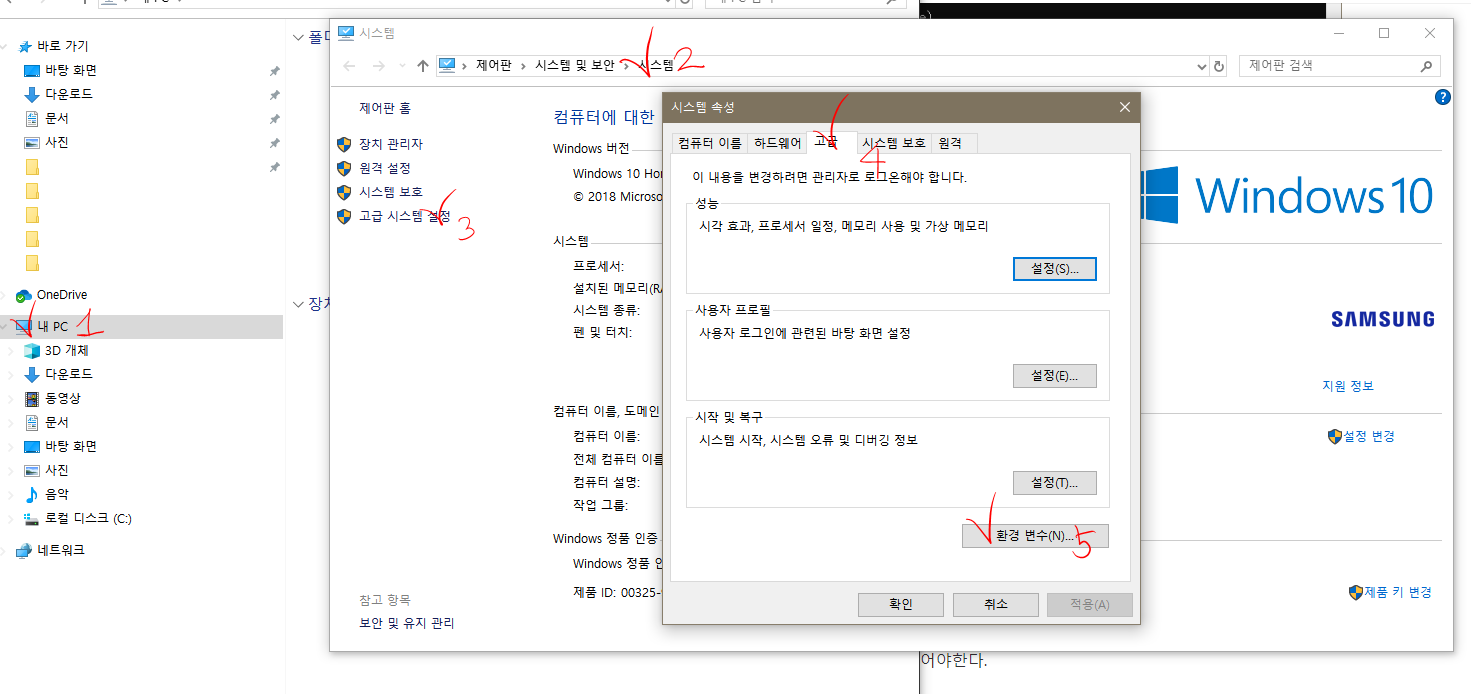Open 문서 folder under 내 PC
Viewport: 1471px width, 694px height.
pyautogui.click(x=56, y=422)
